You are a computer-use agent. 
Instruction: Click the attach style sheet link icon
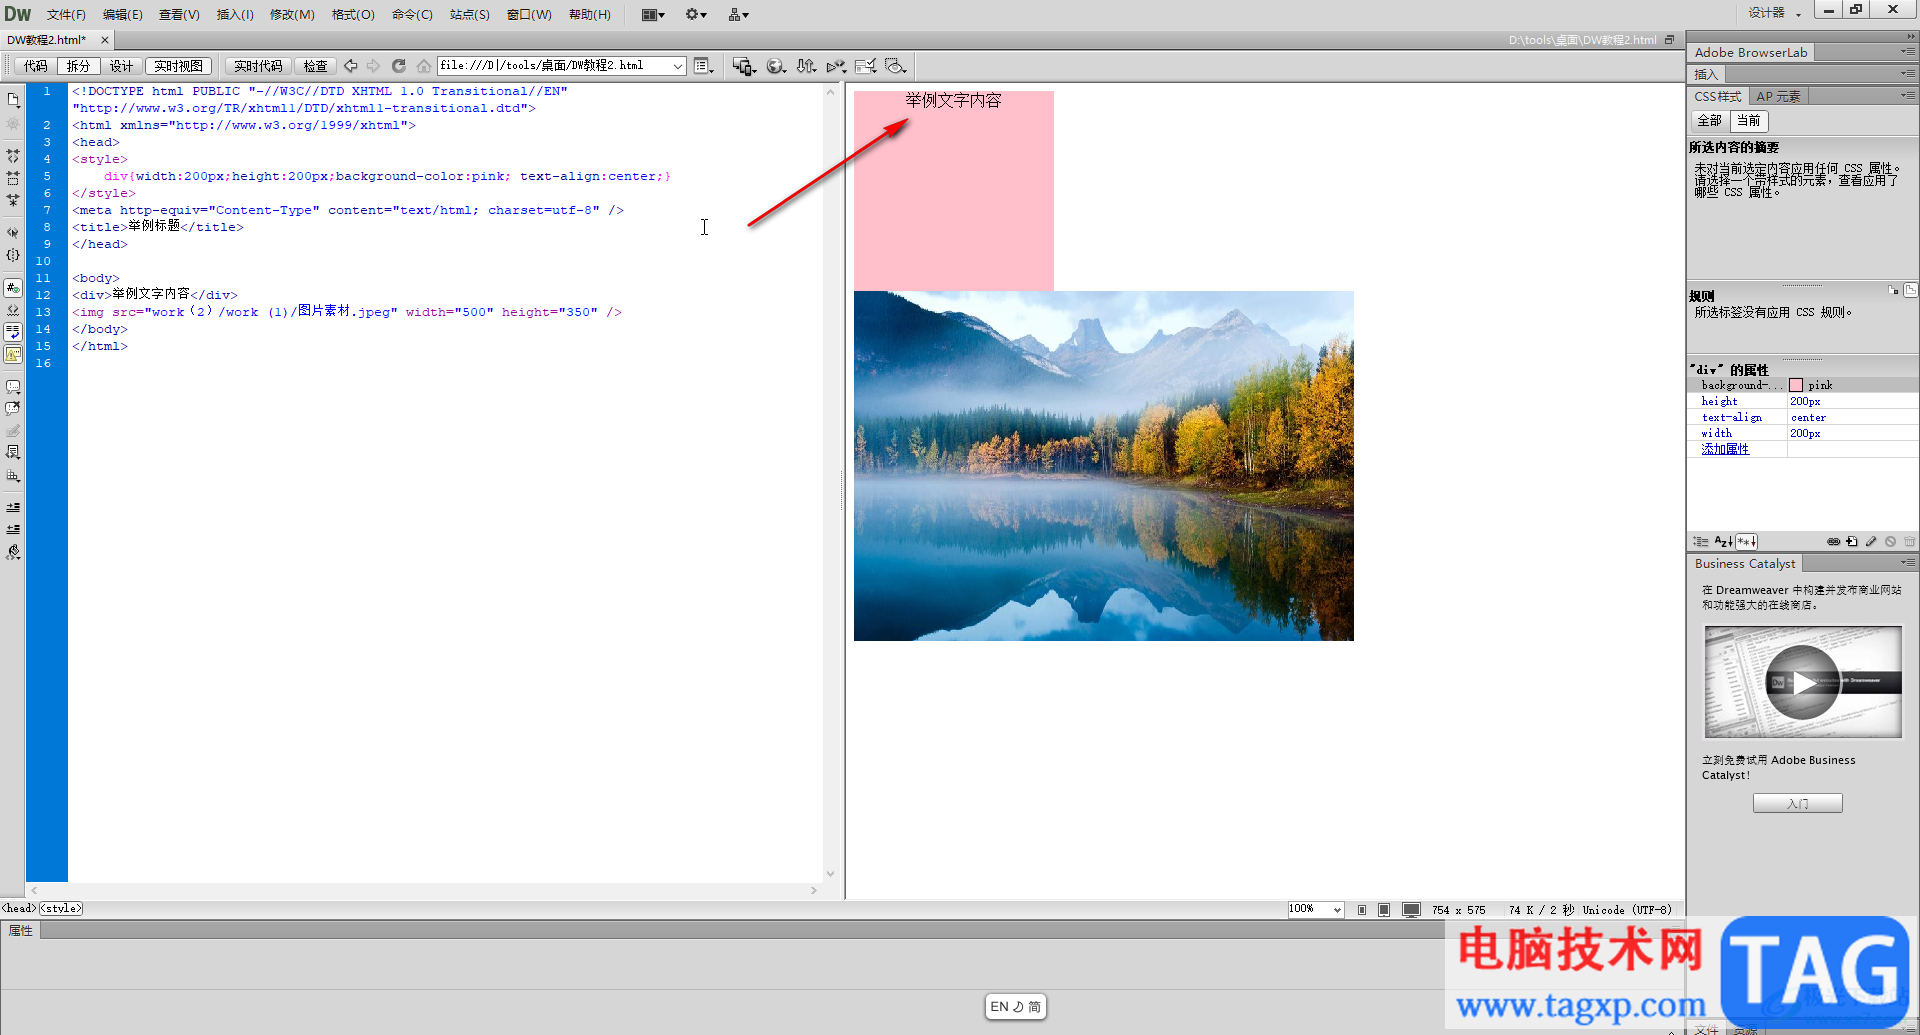coord(1833,542)
